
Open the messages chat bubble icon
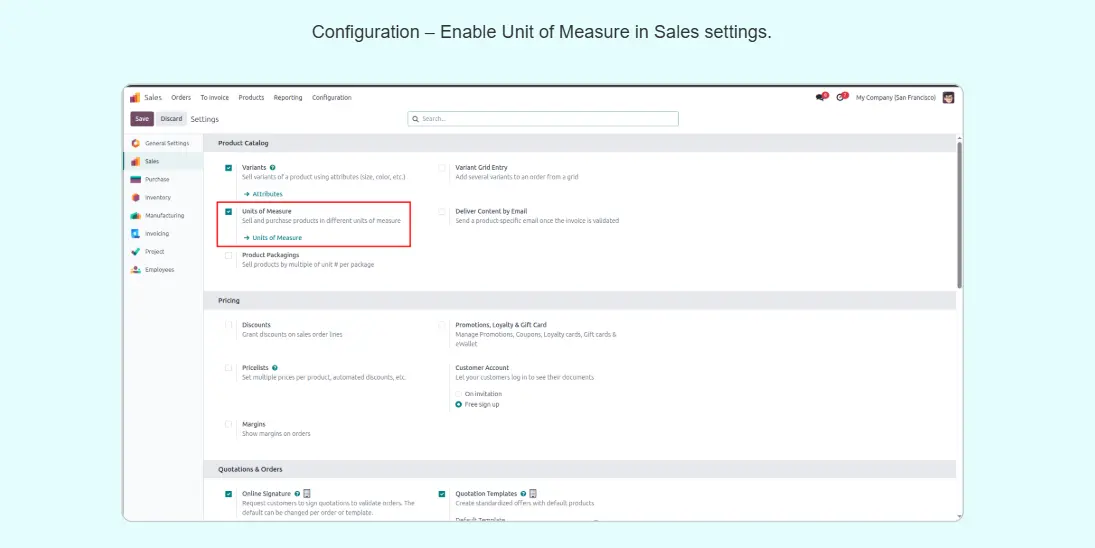[821, 97]
